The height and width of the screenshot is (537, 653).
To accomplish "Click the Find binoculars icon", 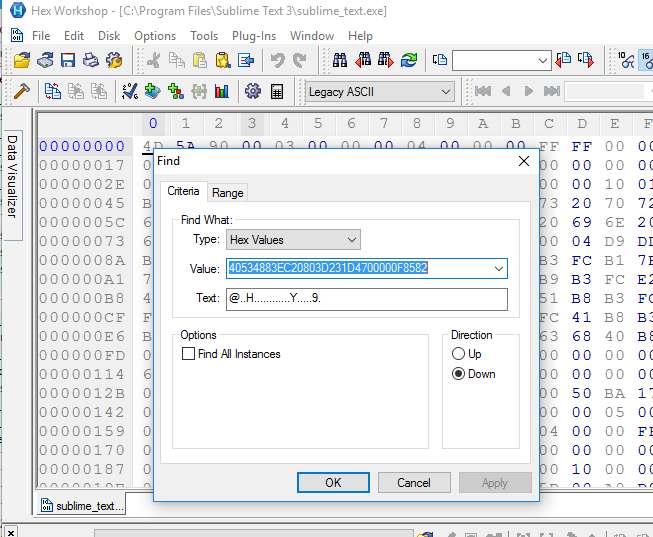I will point(340,60).
